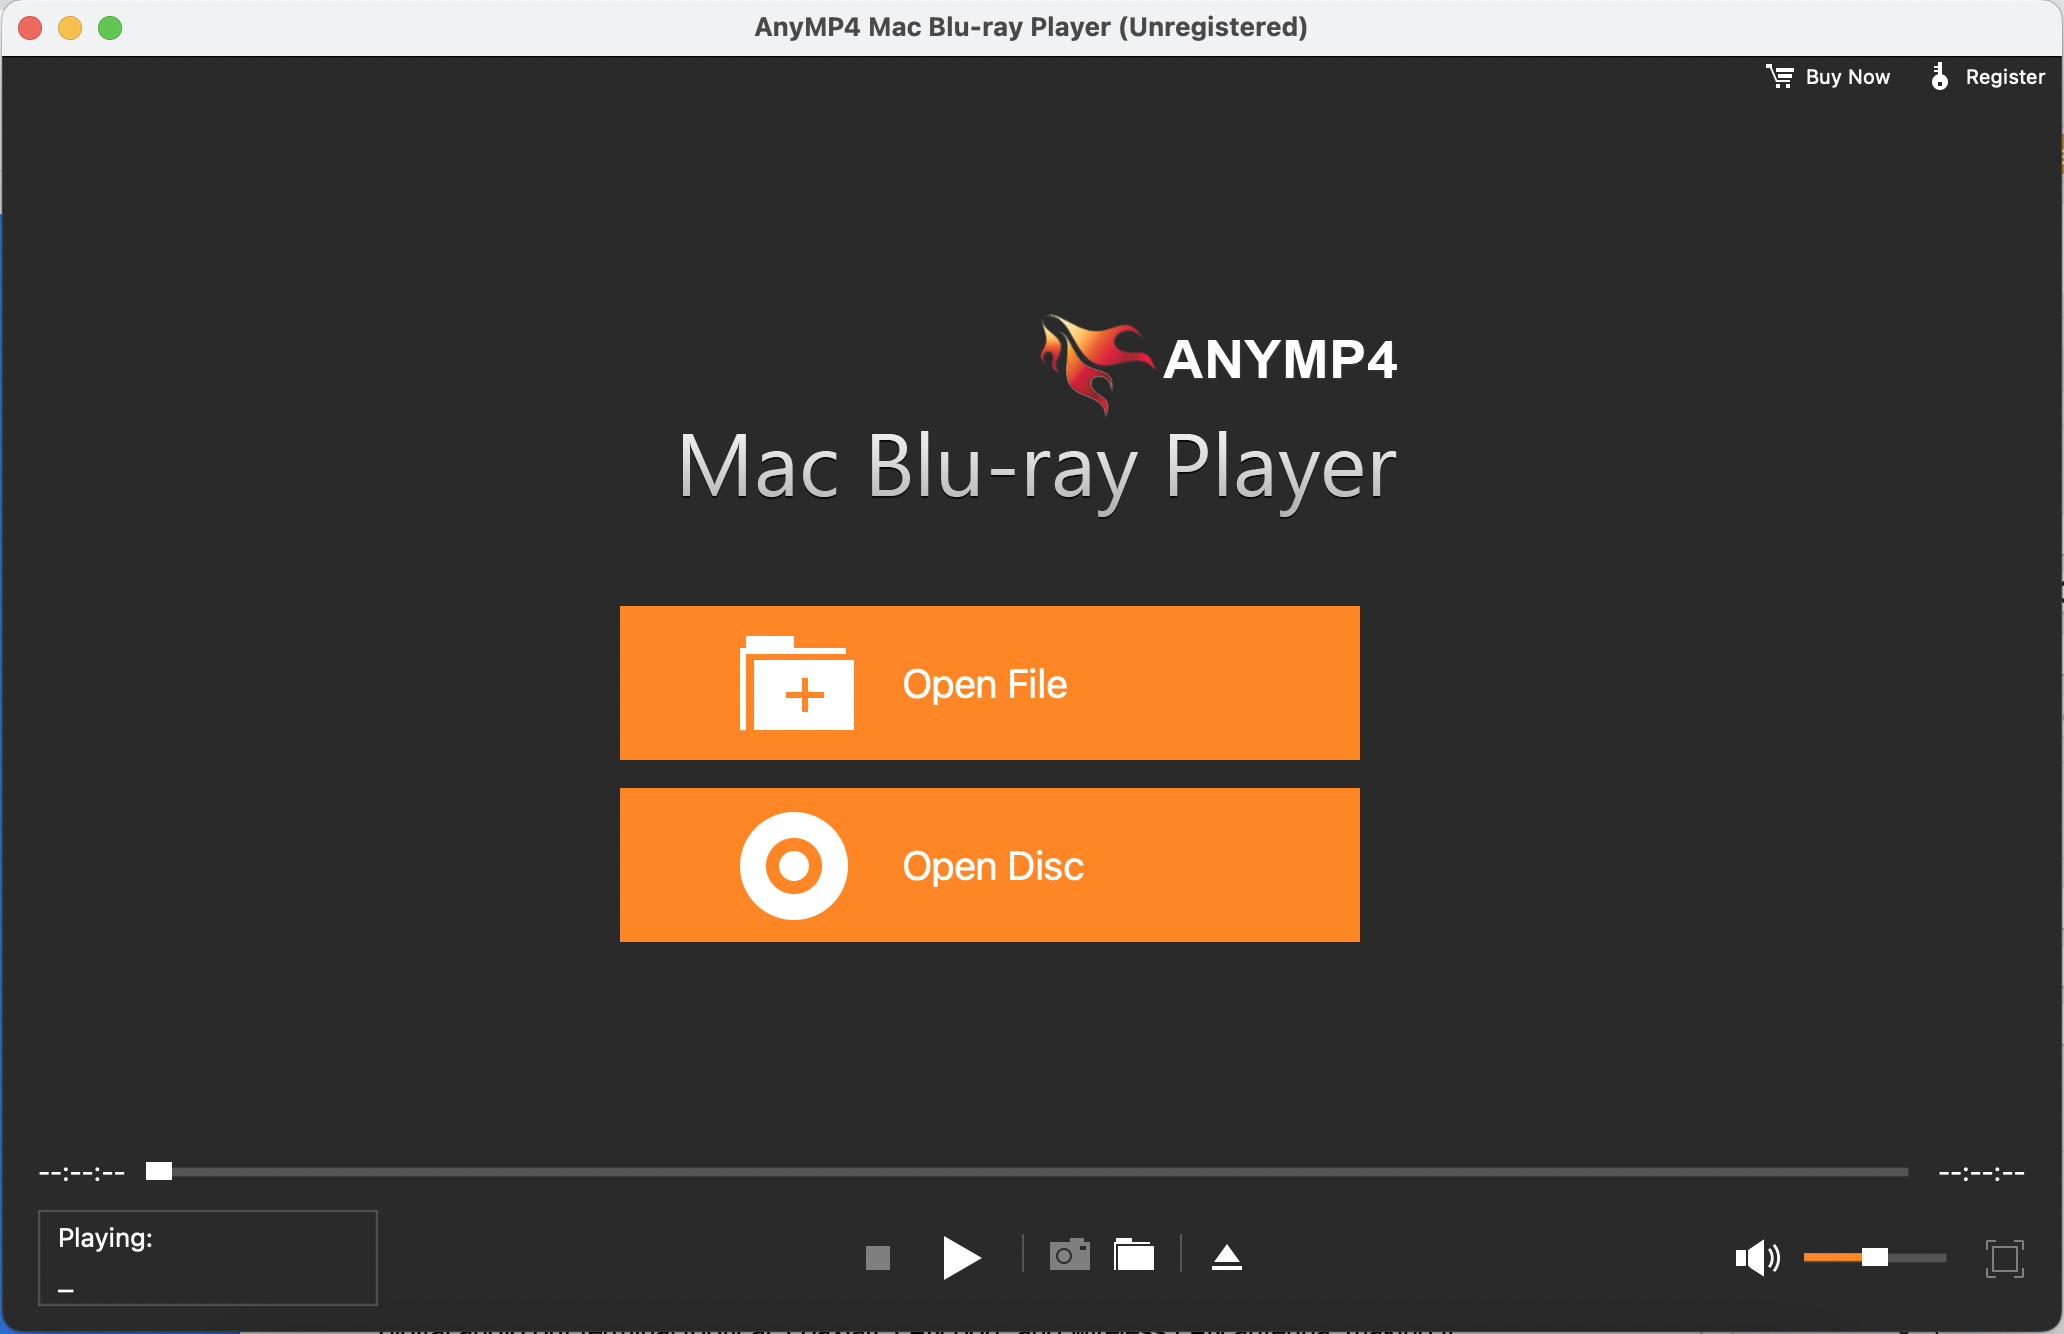Click the folder-plus icon in Open File
The width and height of the screenshot is (2064, 1334).
tap(796, 683)
